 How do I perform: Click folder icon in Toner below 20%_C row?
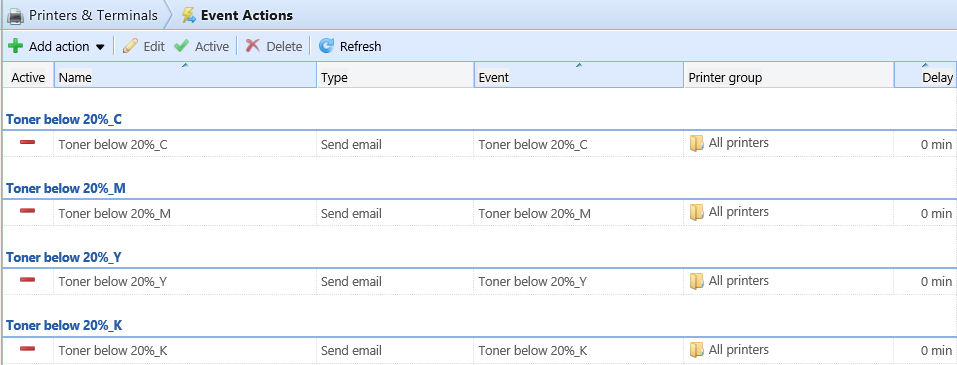coord(696,143)
